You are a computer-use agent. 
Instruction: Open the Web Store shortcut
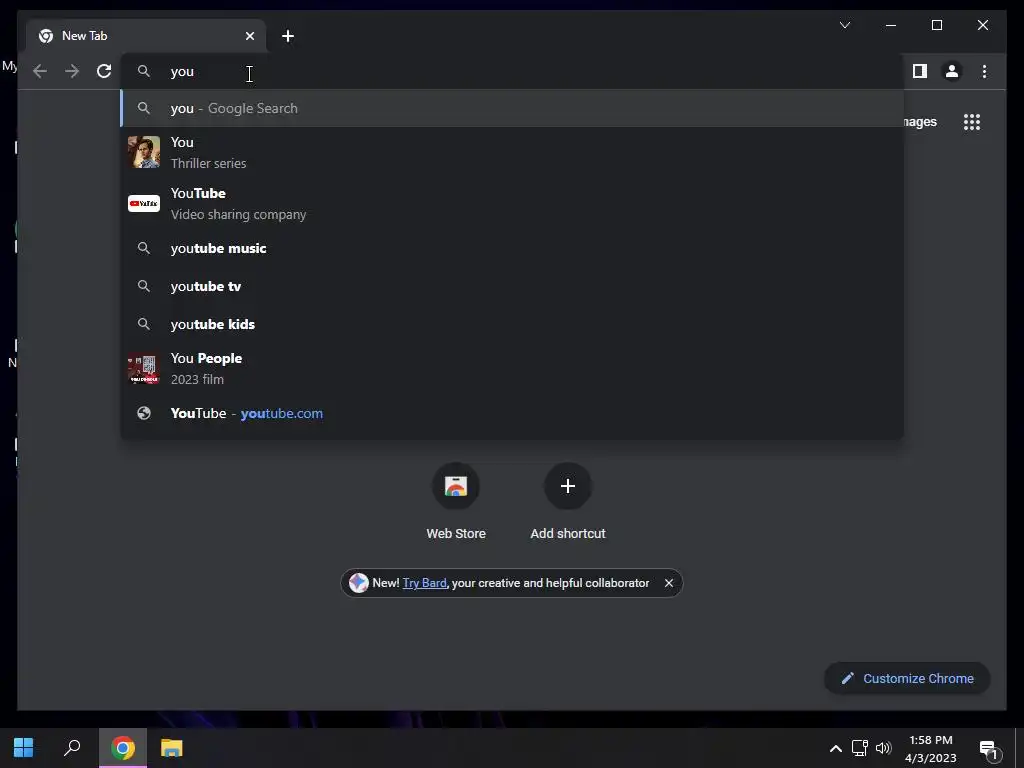pyautogui.click(x=456, y=501)
